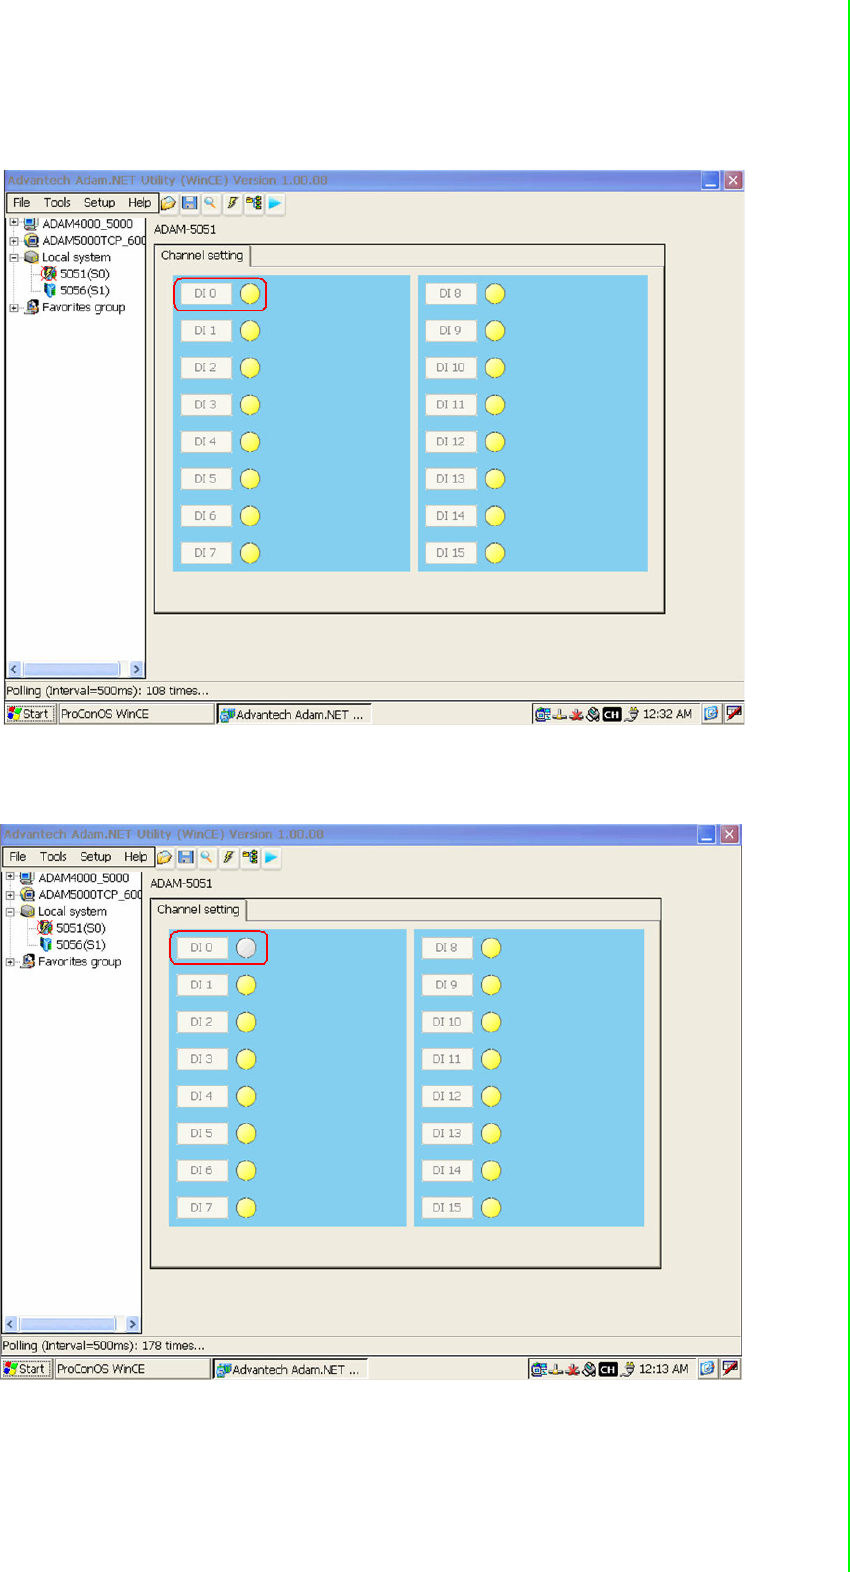Click the DI 8 indicator in the 12:32 AM window
This screenshot has height=1572, width=850.
click(495, 294)
